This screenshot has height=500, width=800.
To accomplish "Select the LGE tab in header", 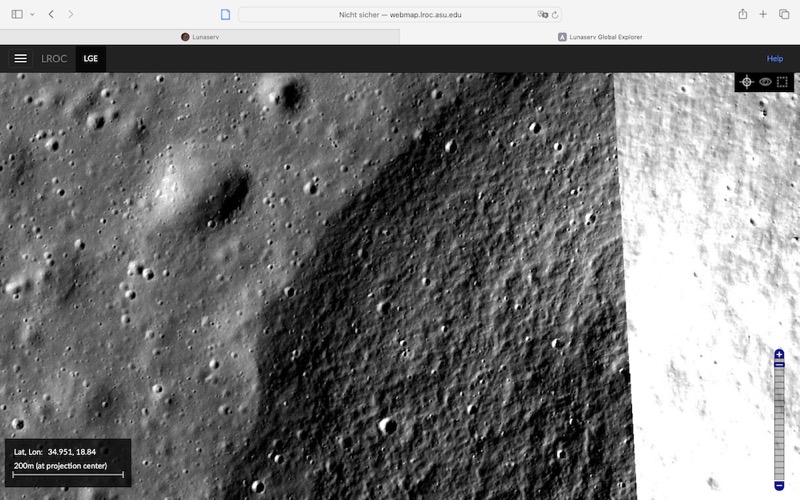I will tap(91, 59).
